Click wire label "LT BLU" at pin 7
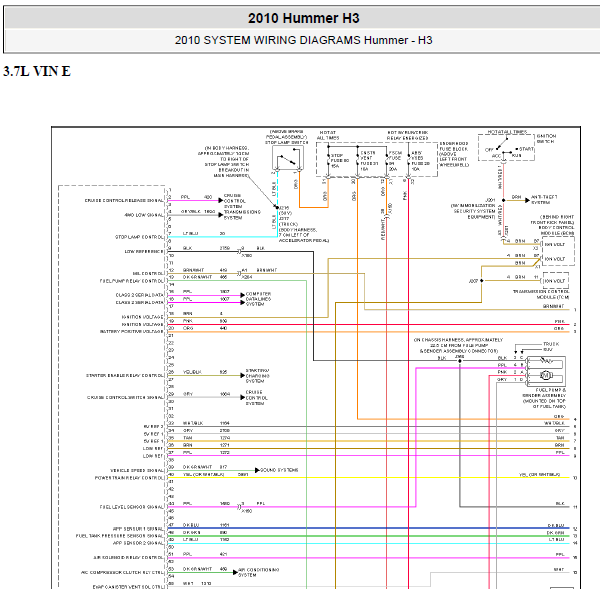 (190, 233)
